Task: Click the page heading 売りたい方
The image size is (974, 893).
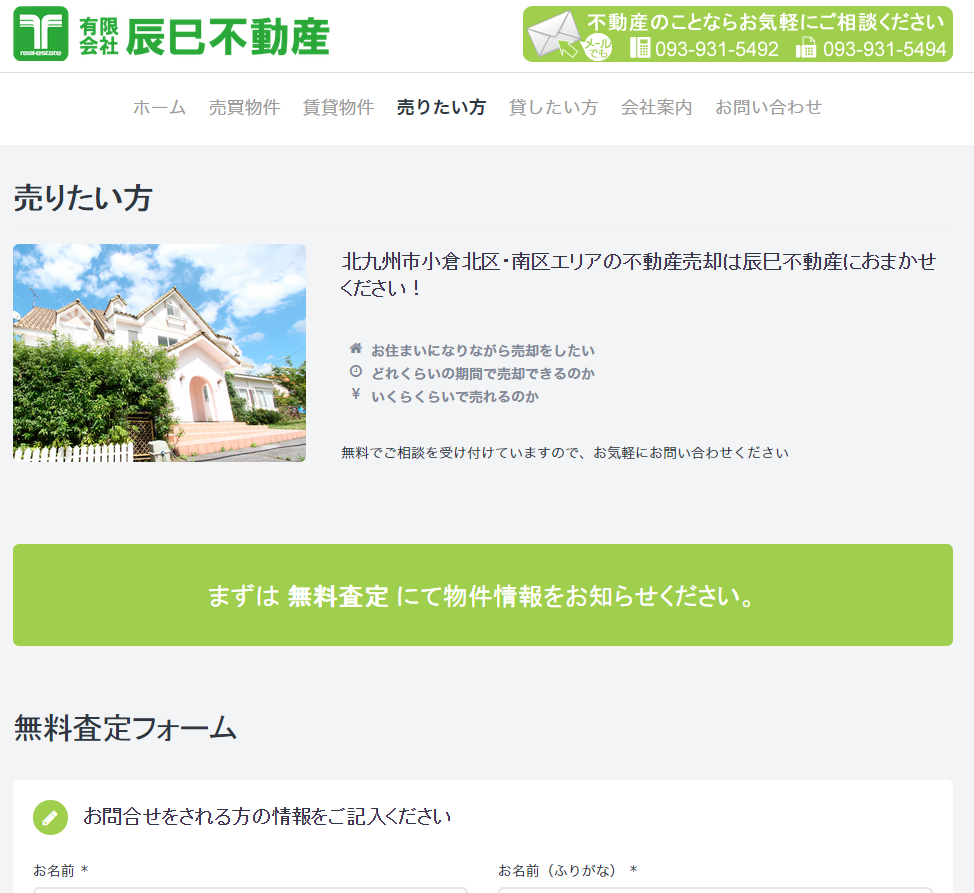Action: [83, 198]
